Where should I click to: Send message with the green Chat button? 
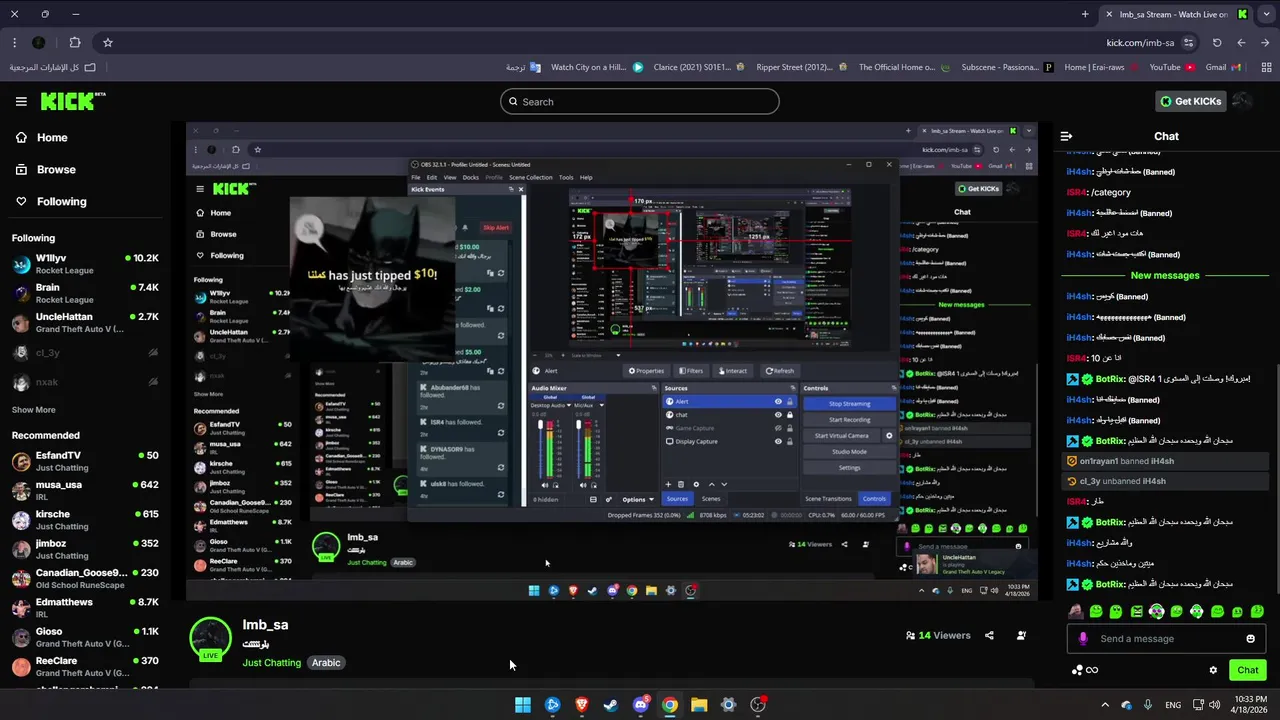pos(1248,670)
